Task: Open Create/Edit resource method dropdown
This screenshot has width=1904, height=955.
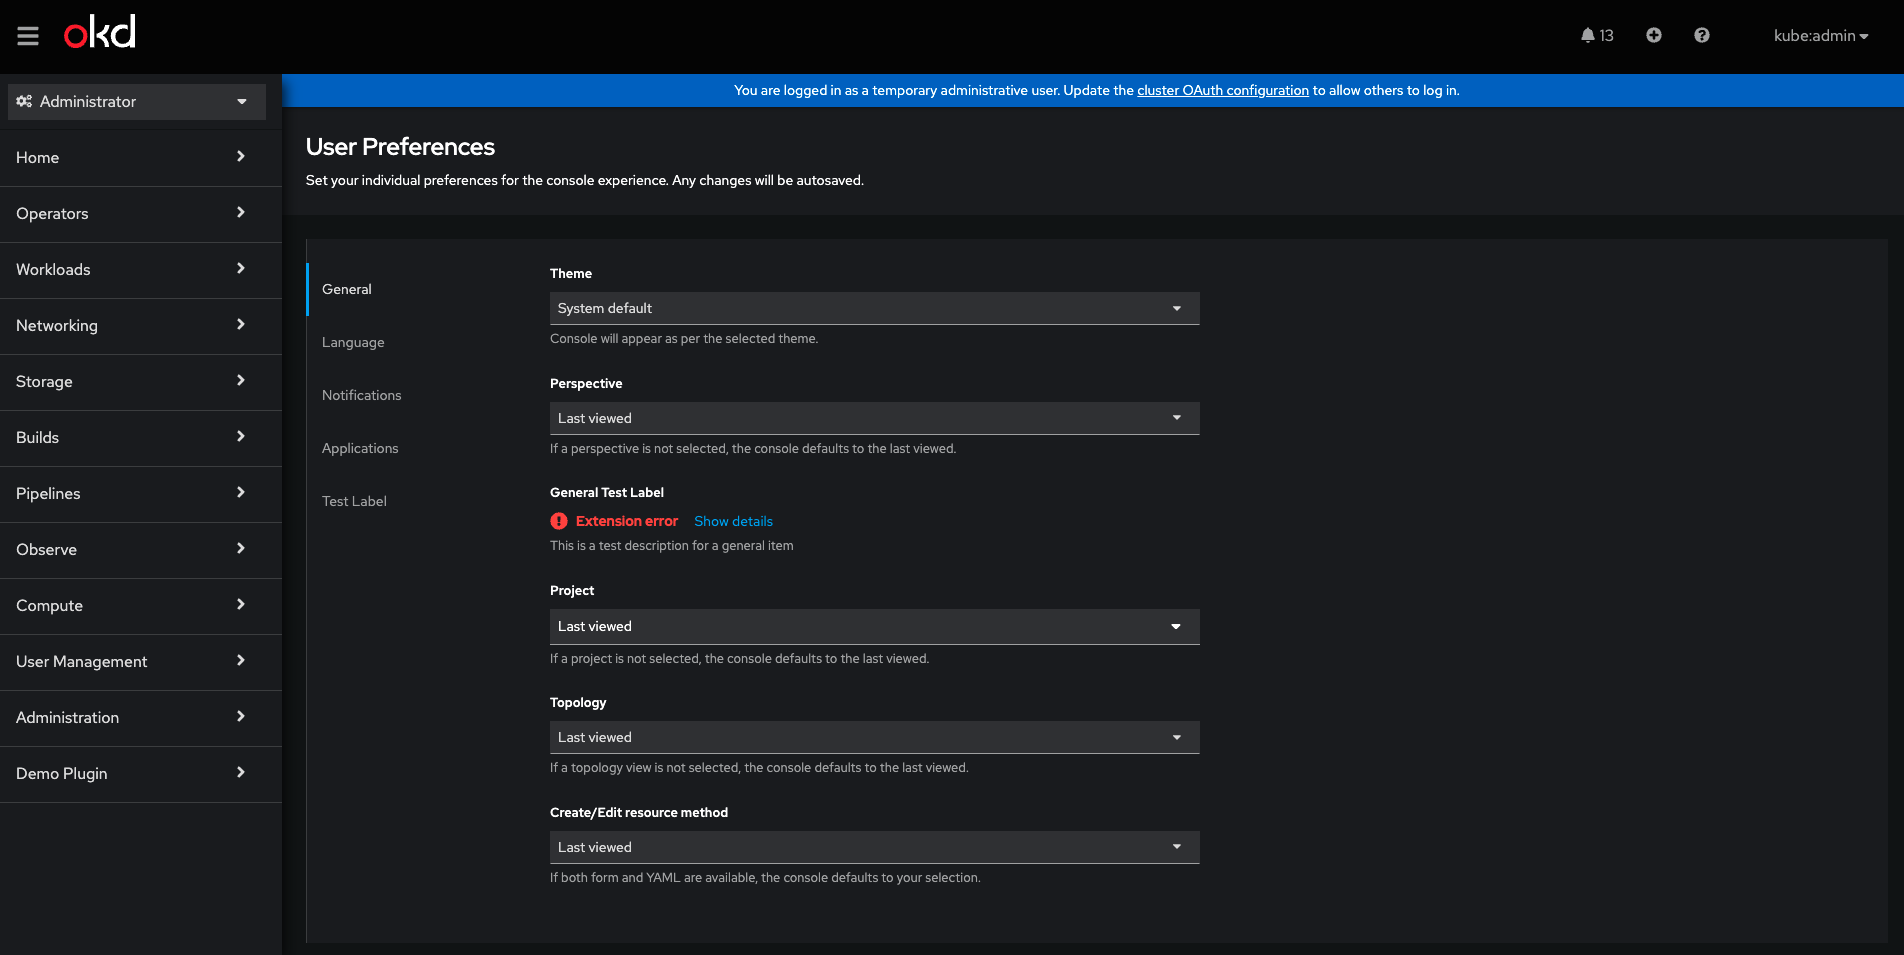Action: coord(874,847)
